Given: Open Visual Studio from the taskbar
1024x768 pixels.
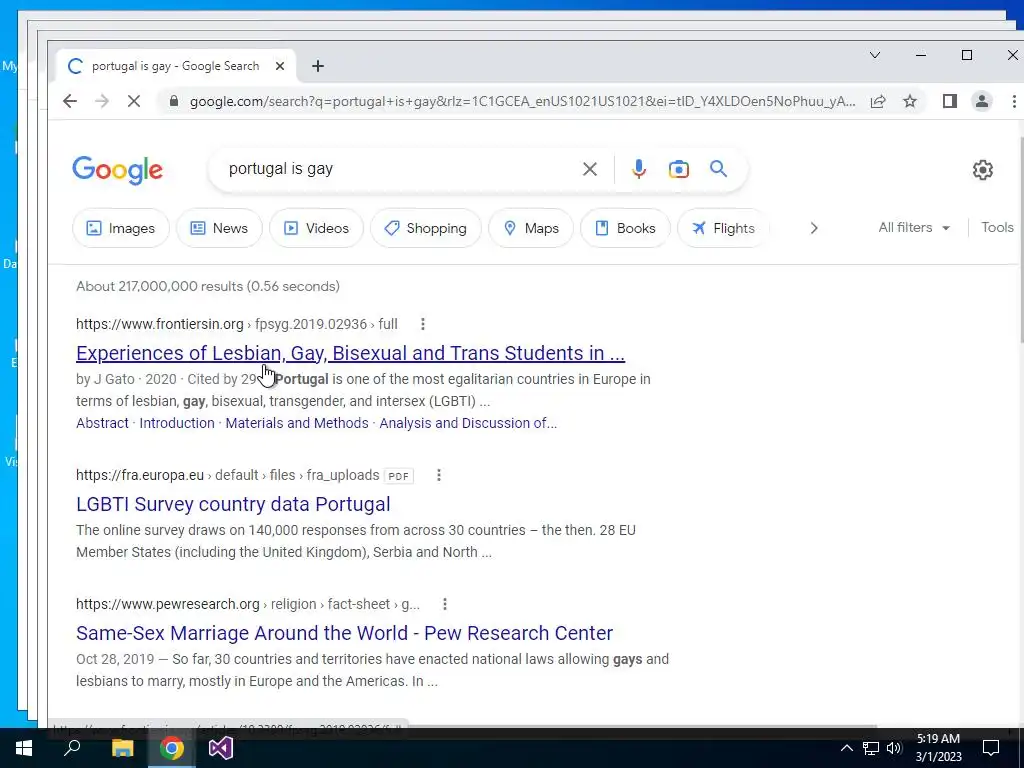Looking at the screenshot, I should 221,748.
